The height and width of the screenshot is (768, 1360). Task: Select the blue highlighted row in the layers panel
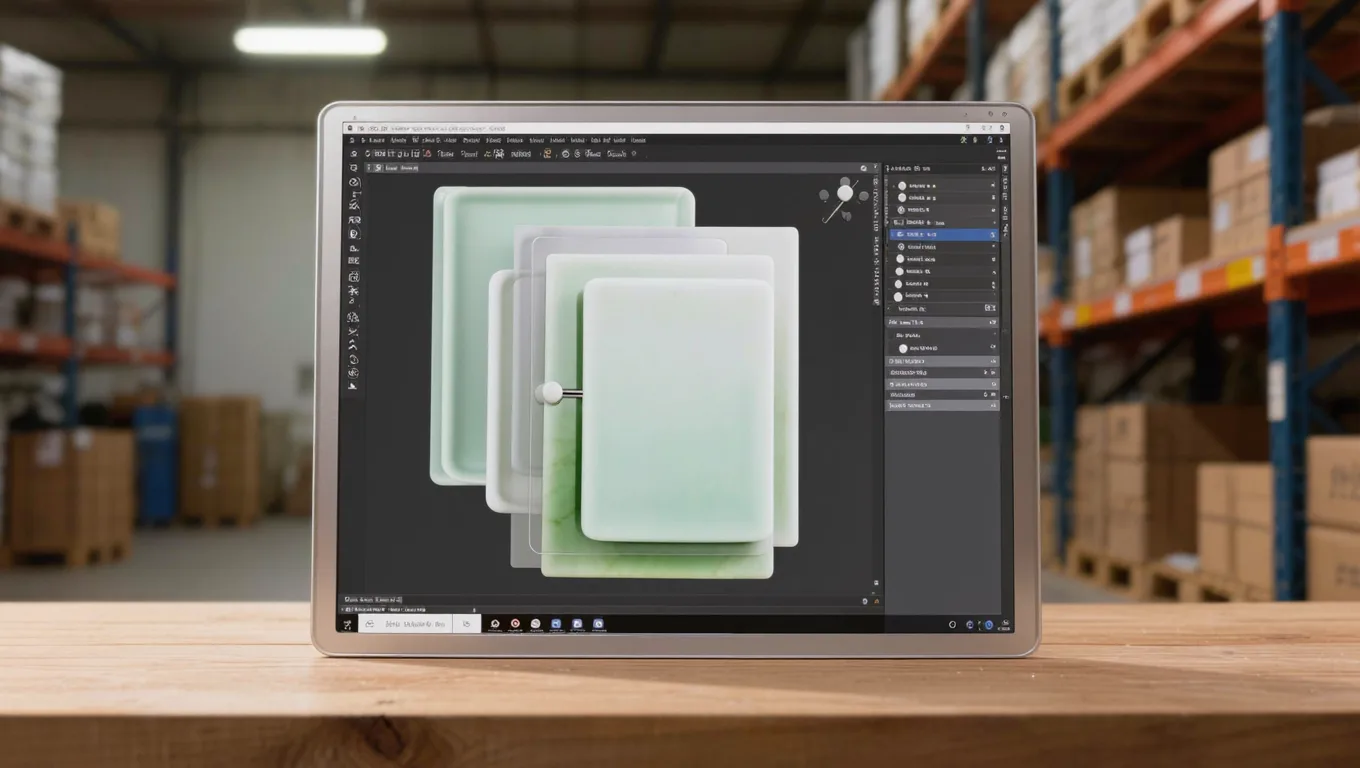coord(943,233)
